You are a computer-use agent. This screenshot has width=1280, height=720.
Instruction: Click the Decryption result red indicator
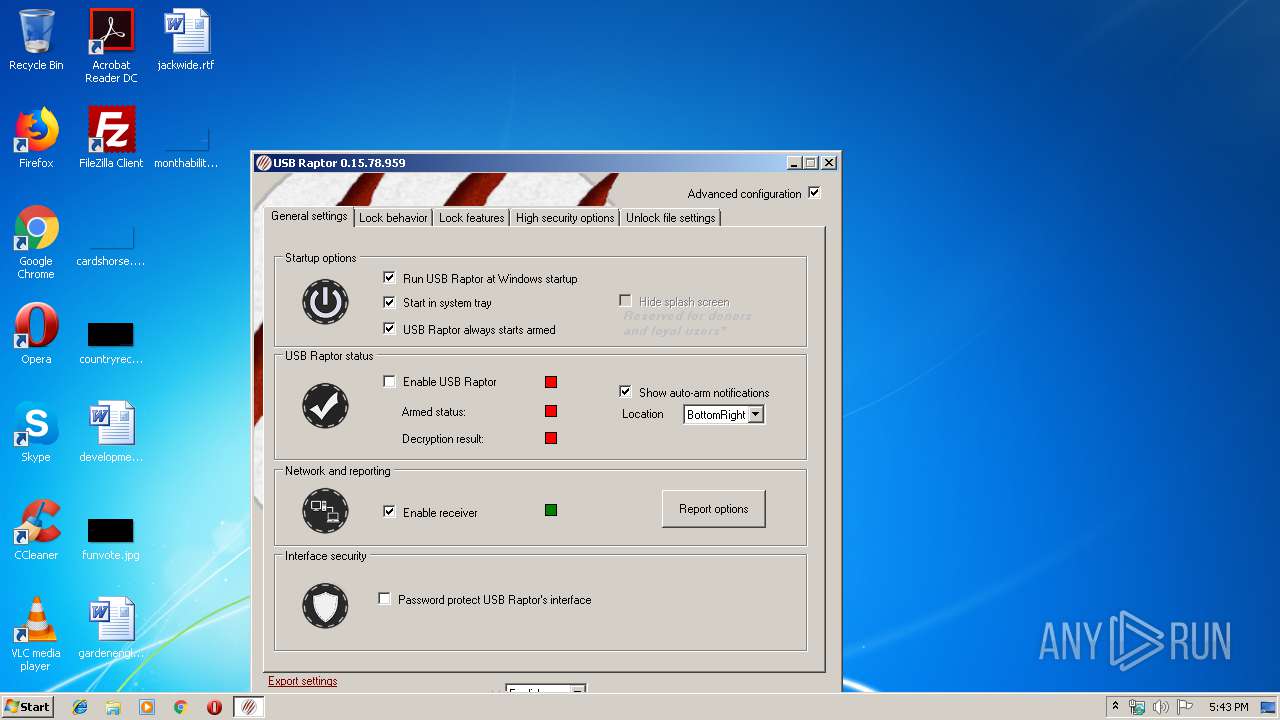551,438
